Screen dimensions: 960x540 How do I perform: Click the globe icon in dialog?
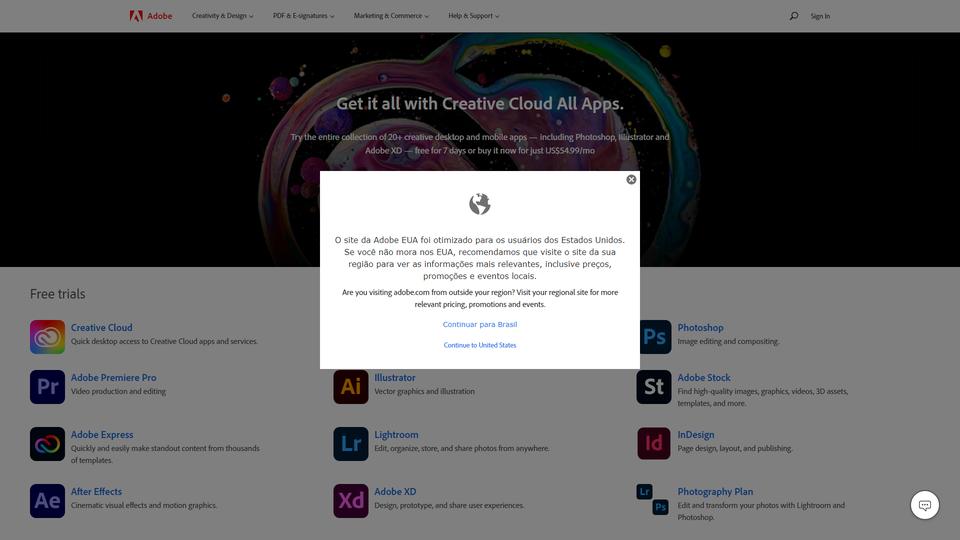(480, 204)
